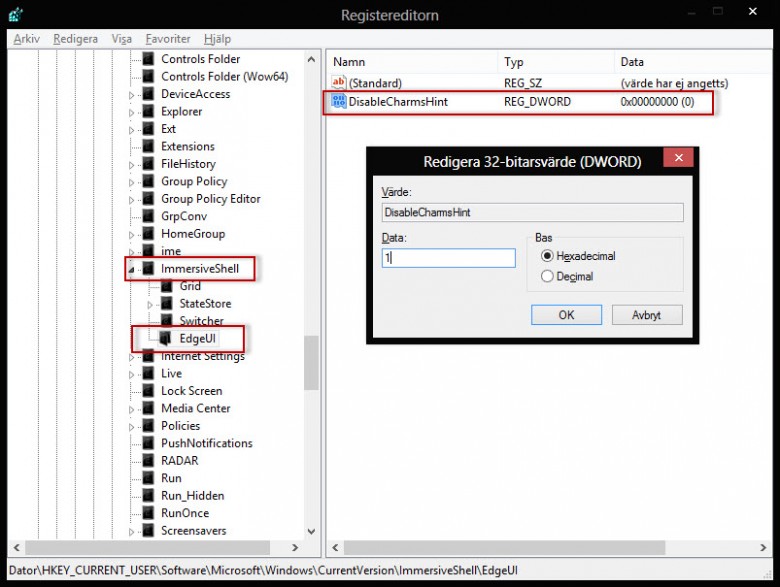This screenshot has width=780, height=587.
Task: Collapse the ImmersiveShell key
Action: 131,270
